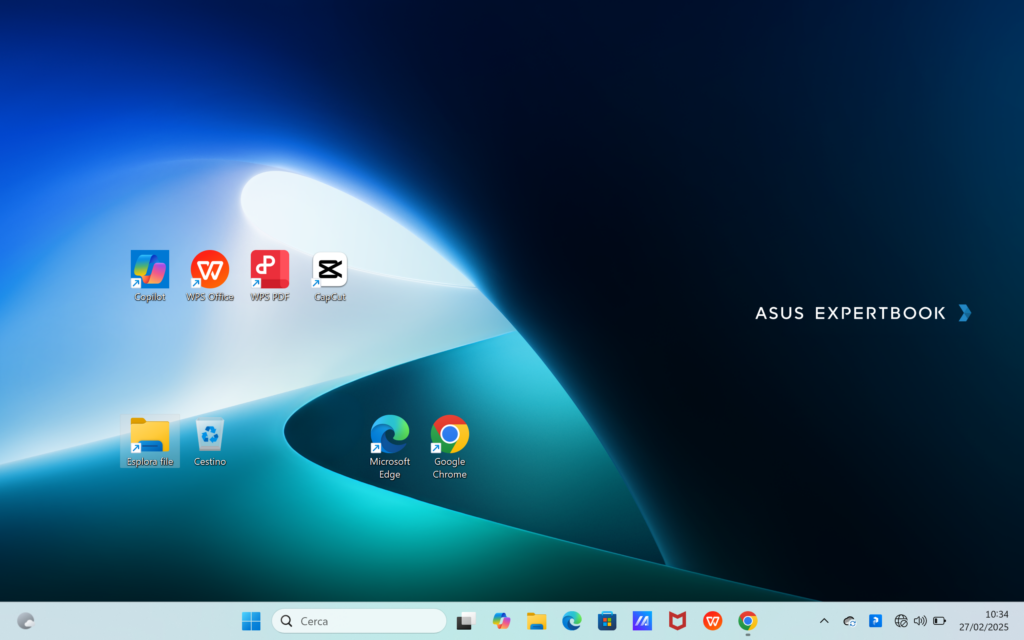Expand the hidden system tray icons
The height and width of the screenshot is (640, 1024).
[x=824, y=621]
